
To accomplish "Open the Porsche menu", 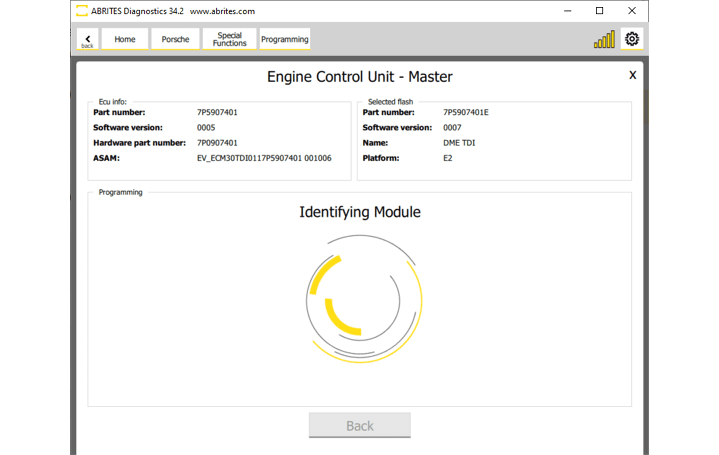I will tap(175, 39).
